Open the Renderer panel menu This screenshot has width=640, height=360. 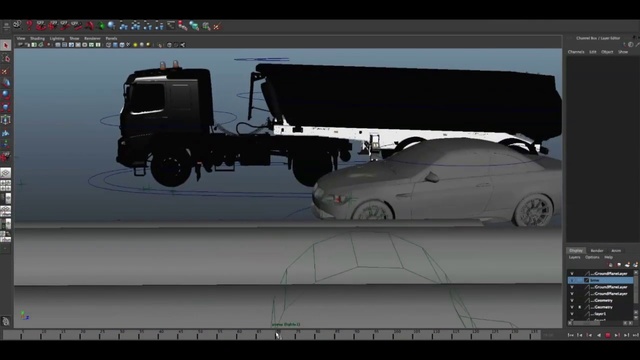[x=92, y=38]
